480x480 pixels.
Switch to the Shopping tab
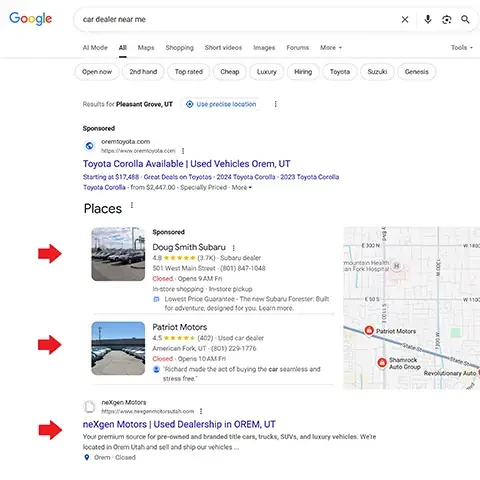(179, 48)
